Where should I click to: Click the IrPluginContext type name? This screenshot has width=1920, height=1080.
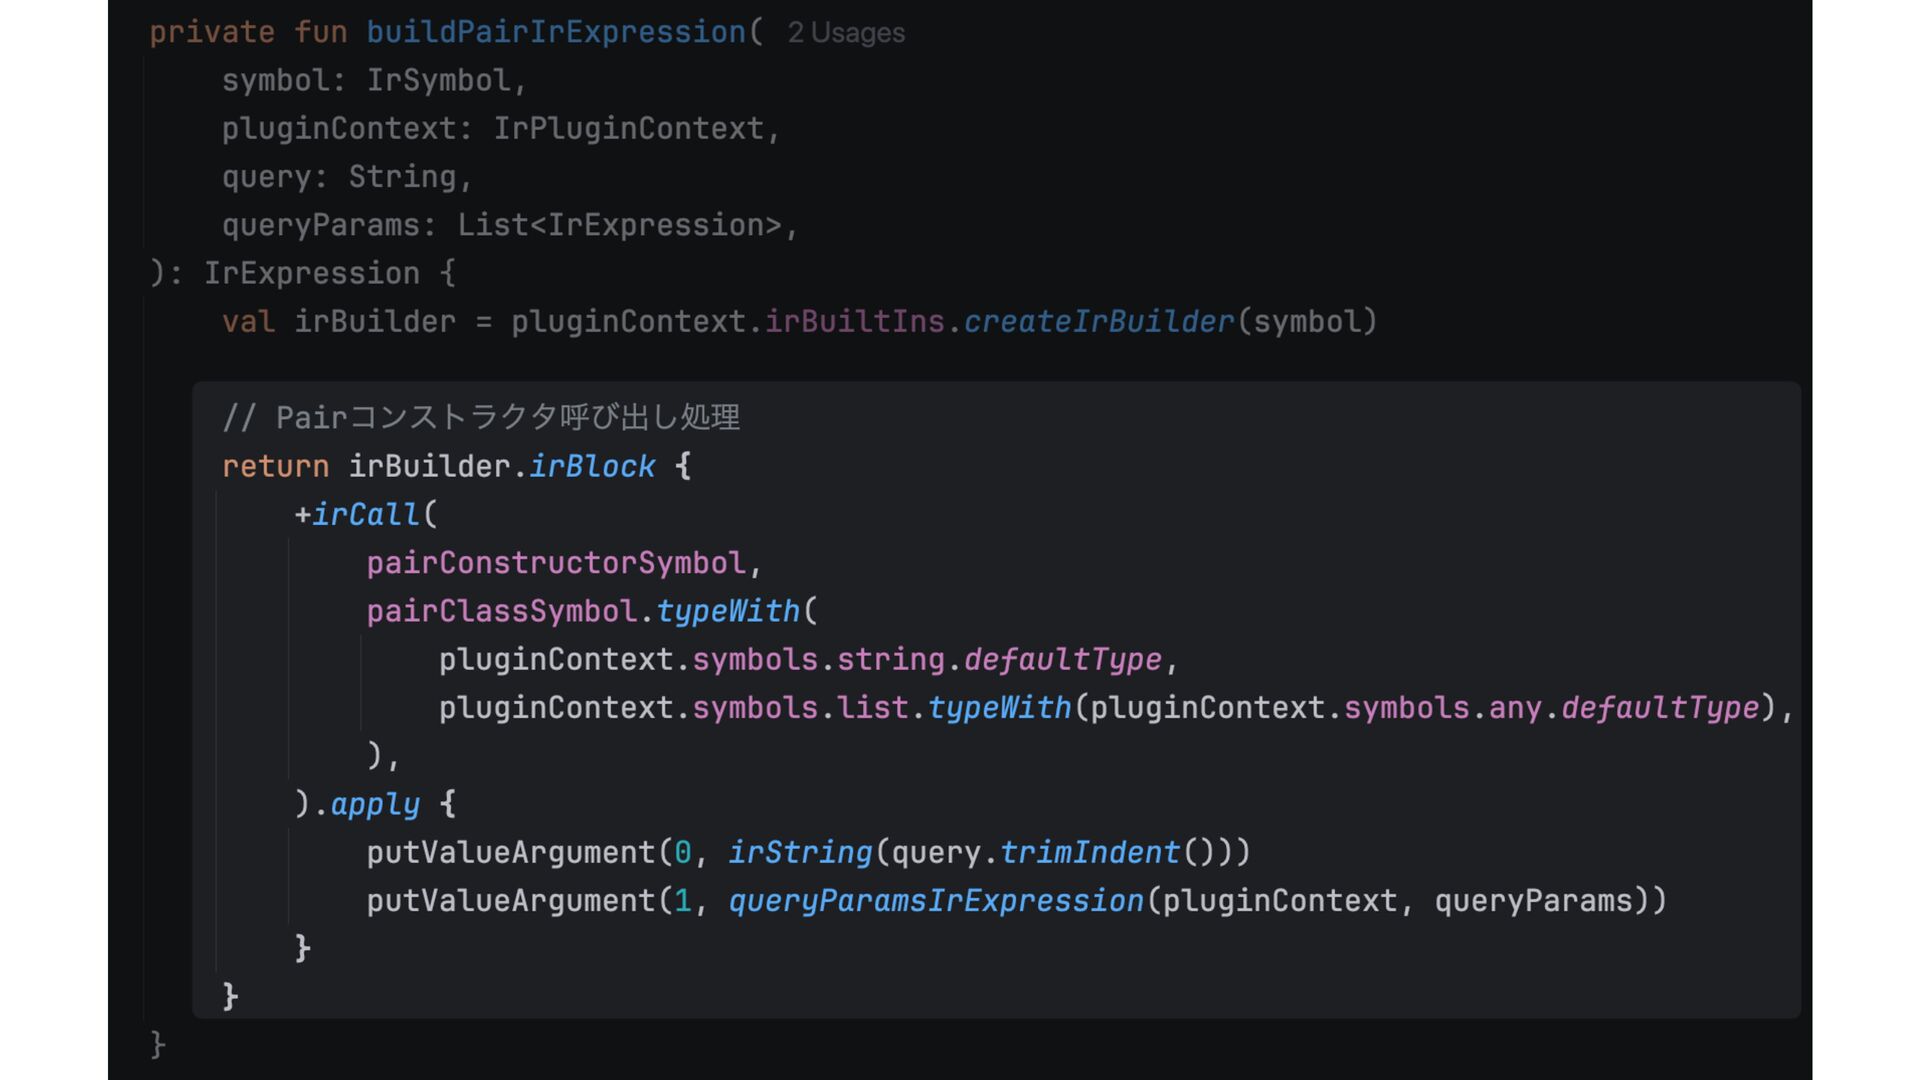coord(628,129)
